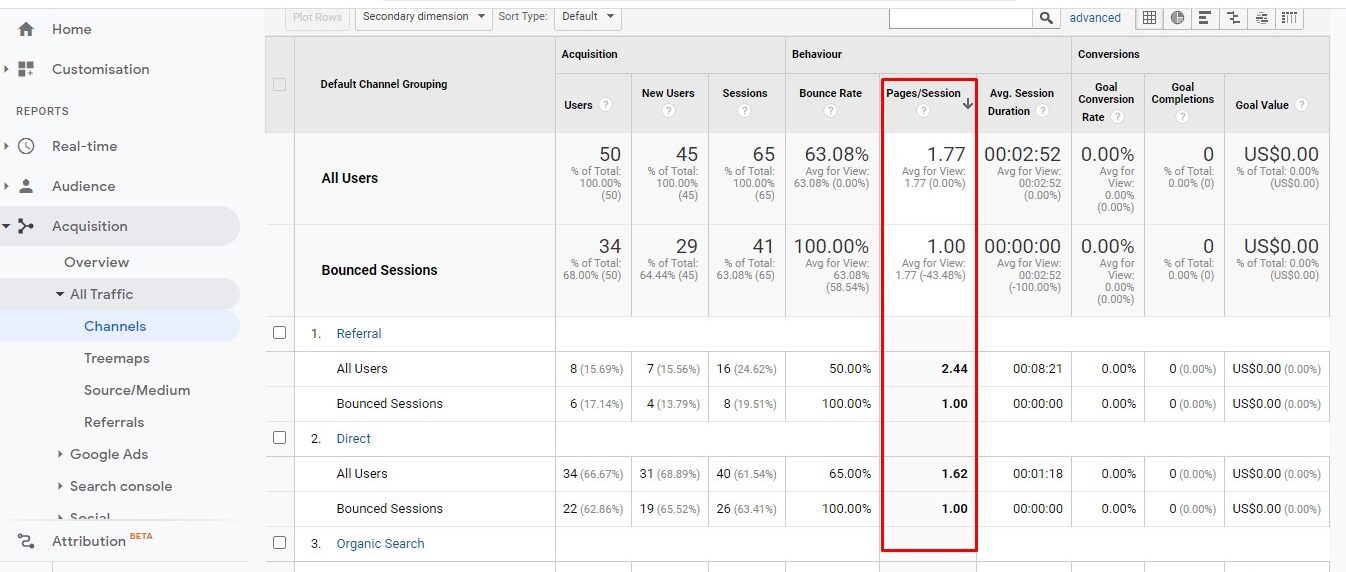This screenshot has width=1346, height=572.
Task: Click the search magnifier button
Action: (x=1046, y=17)
